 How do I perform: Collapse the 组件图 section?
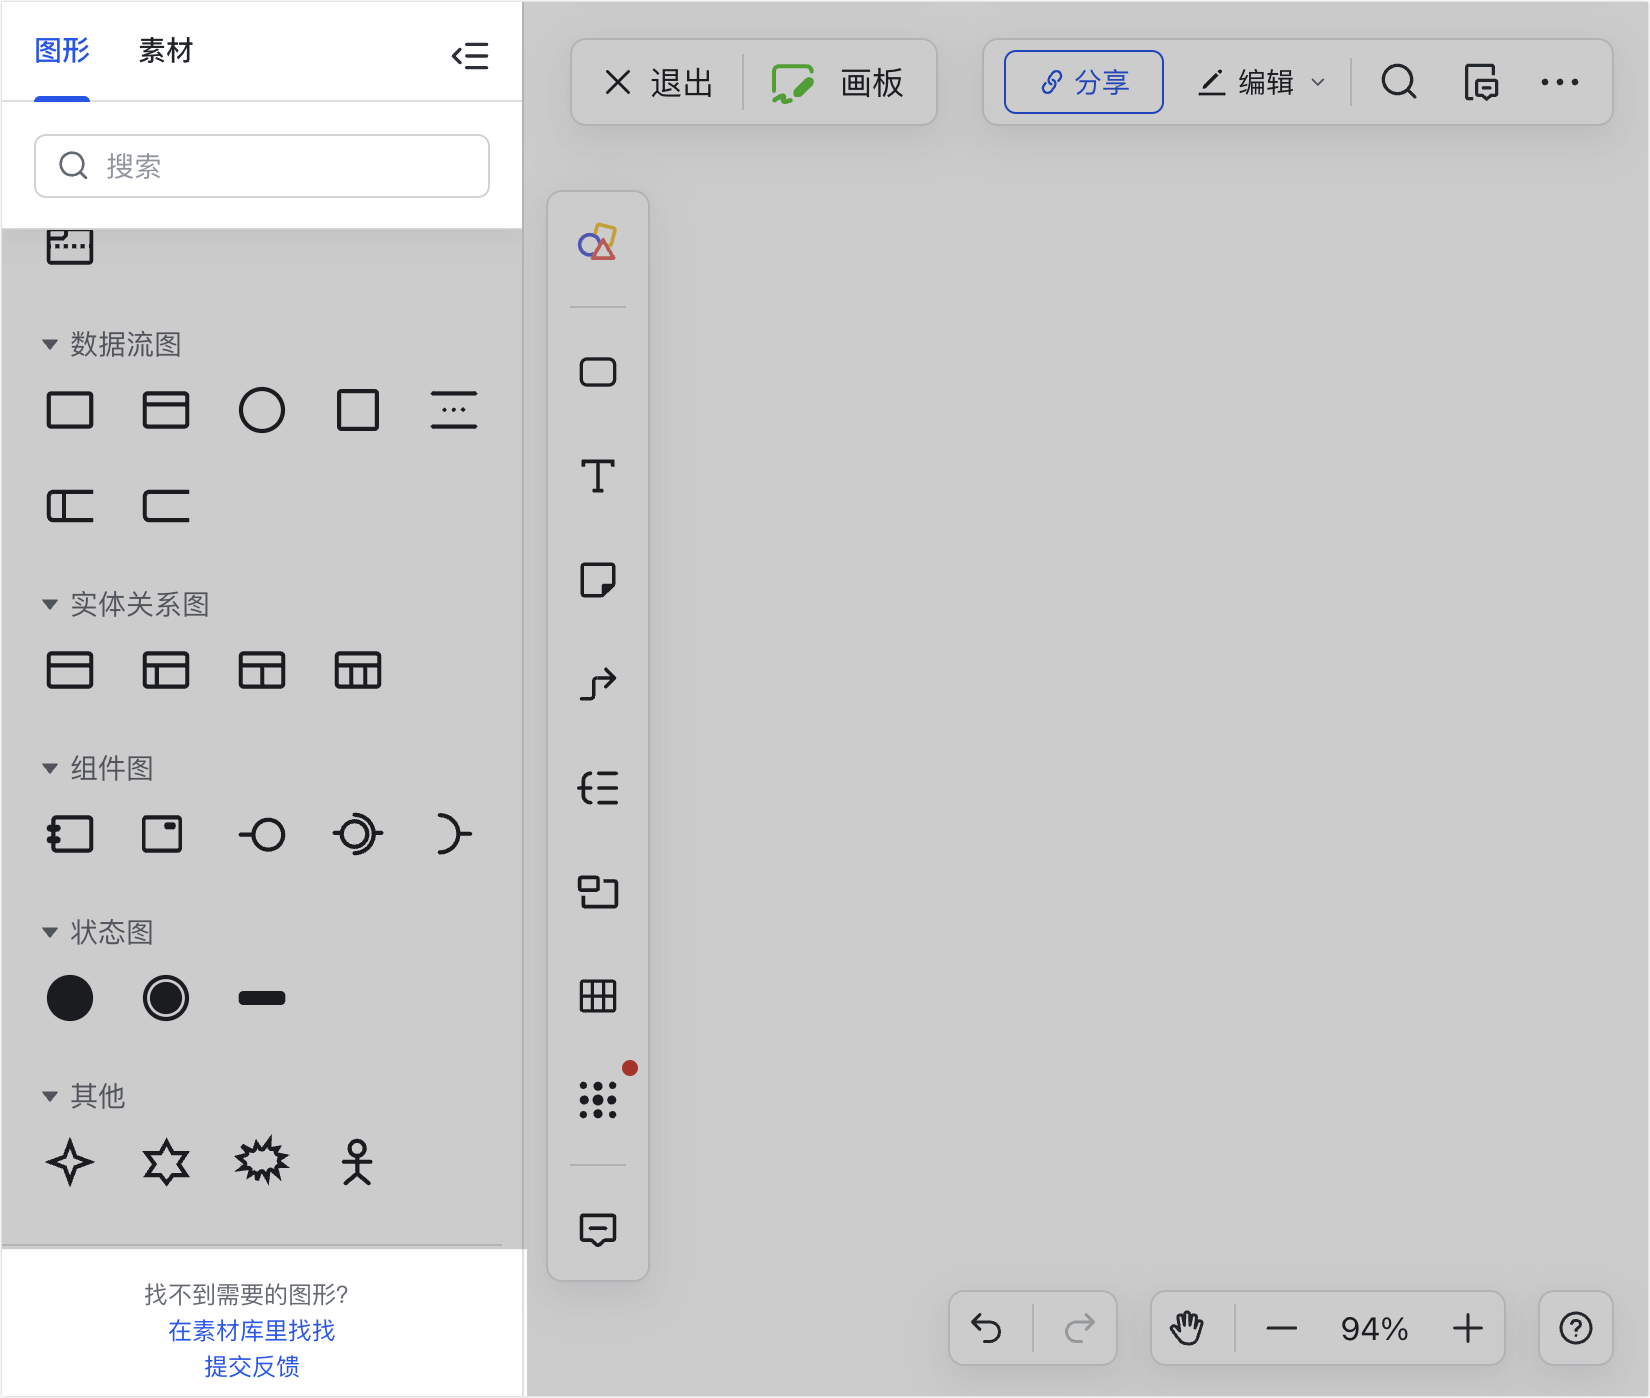[50, 769]
